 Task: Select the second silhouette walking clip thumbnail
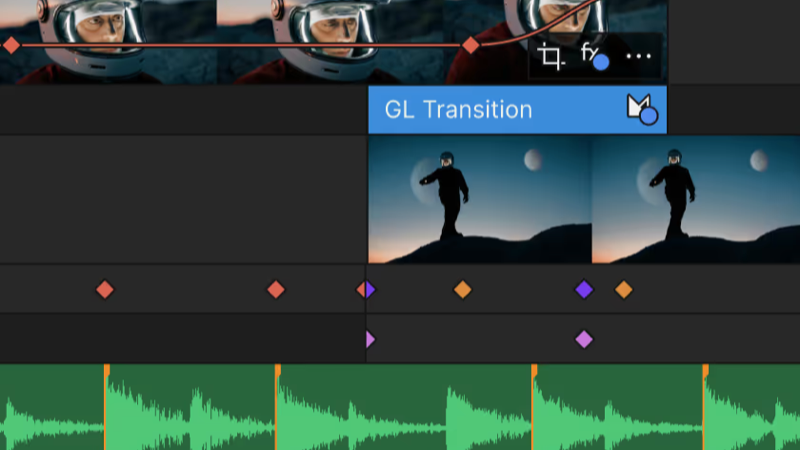click(696, 199)
